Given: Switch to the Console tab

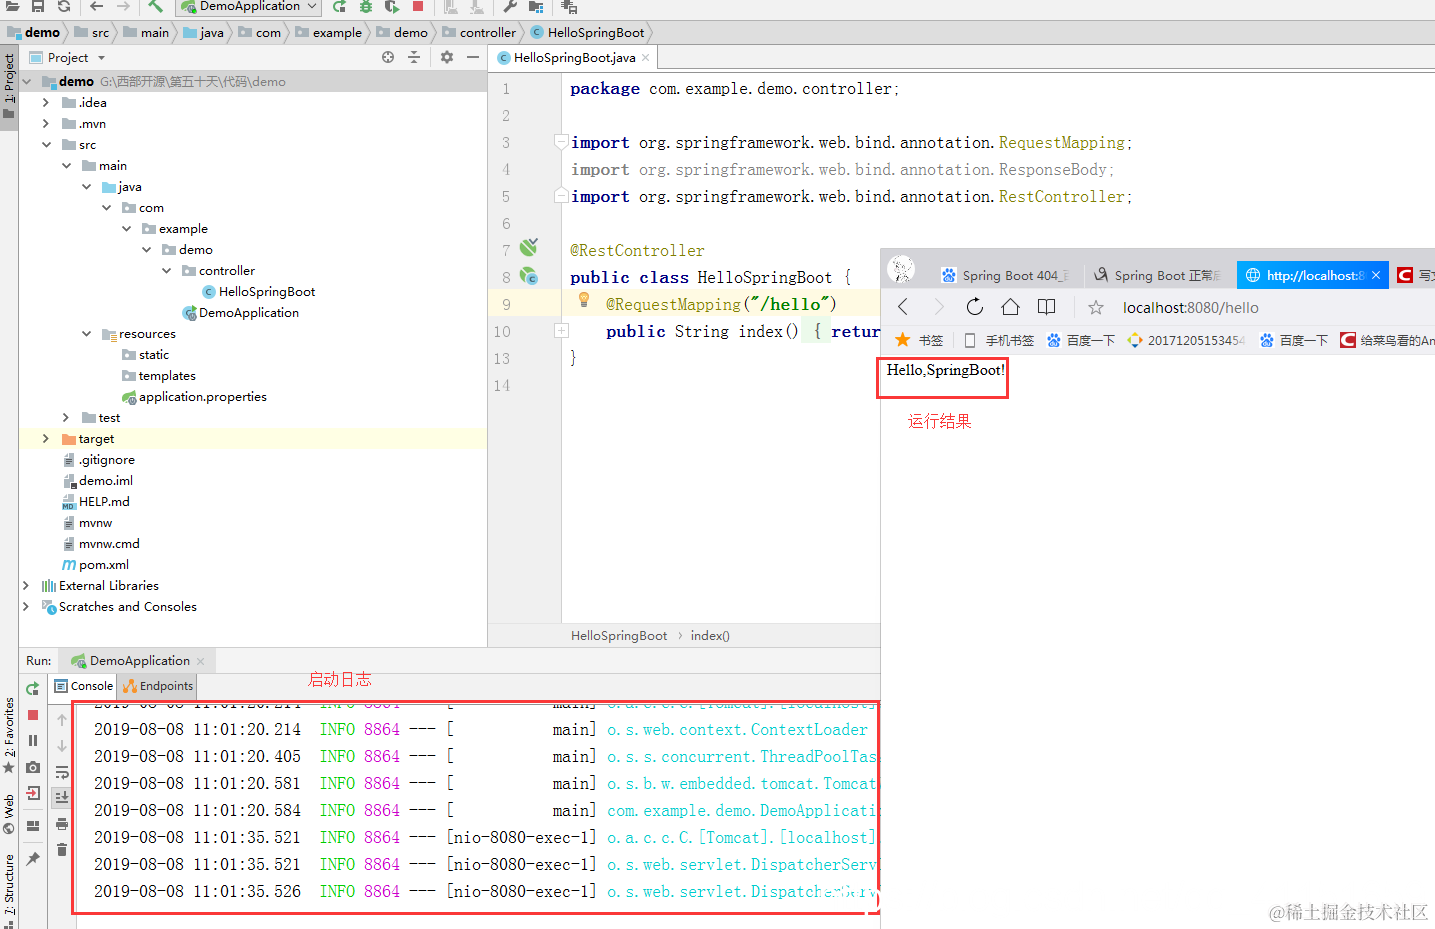Looking at the screenshot, I should (x=84, y=686).
